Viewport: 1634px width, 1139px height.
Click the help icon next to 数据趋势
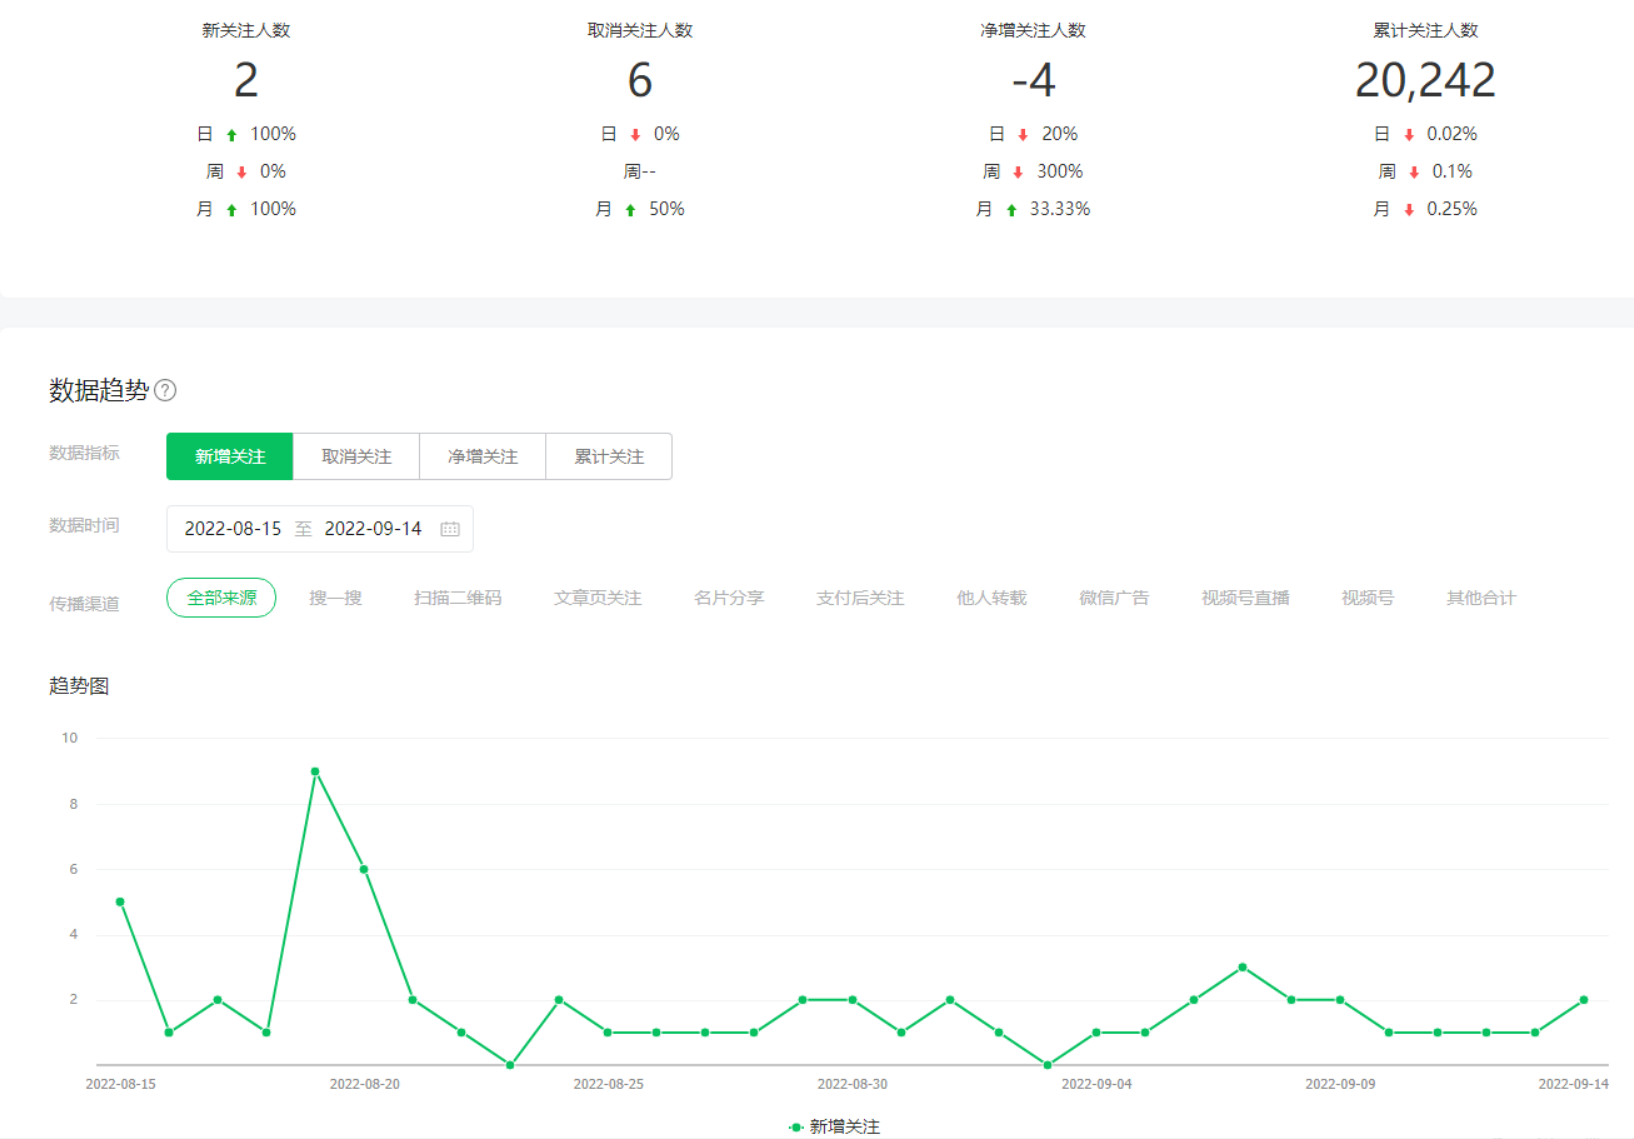pos(166,390)
